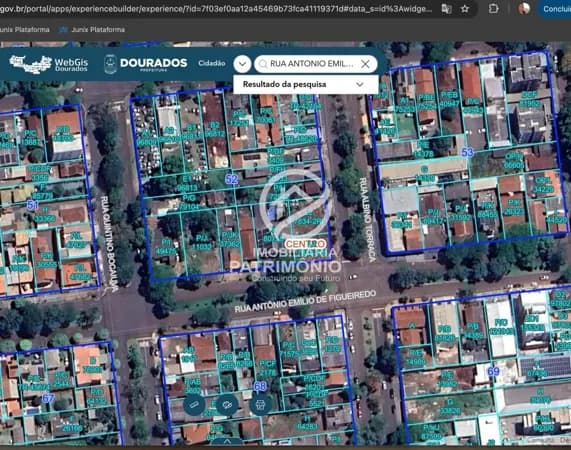
Task: Open the browser profile avatar
Action: pyautogui.click(x=524, y=8)
